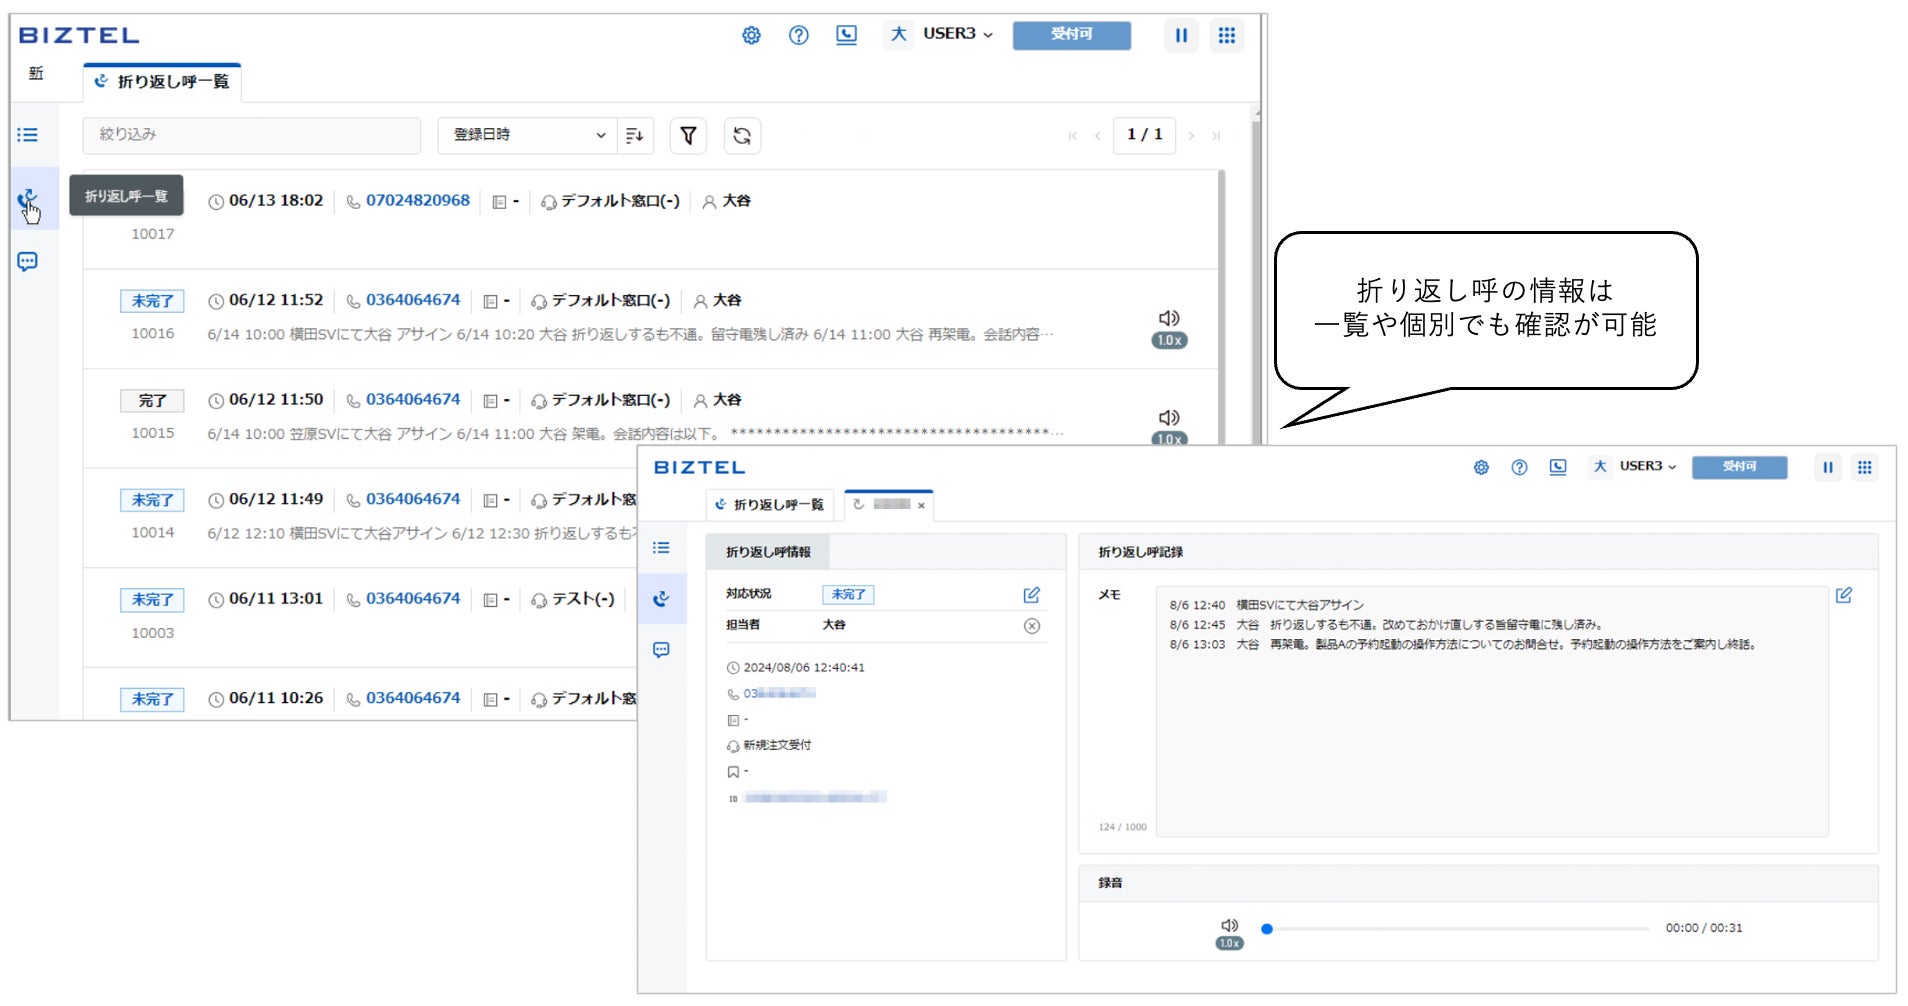This screenshot has height=1006, width=1908.
Task: Open the chat sidebar icon in the list window
Action: coord(28,262)
